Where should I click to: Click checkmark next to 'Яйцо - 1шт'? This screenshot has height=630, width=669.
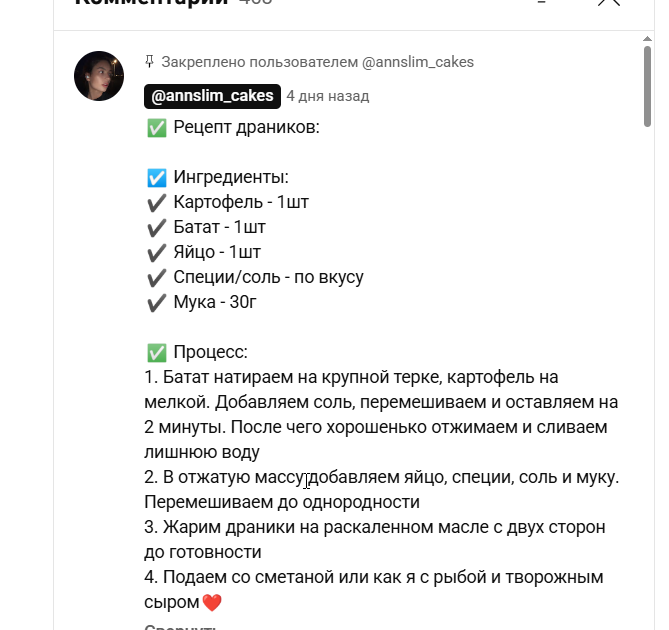tap(157, 253)
